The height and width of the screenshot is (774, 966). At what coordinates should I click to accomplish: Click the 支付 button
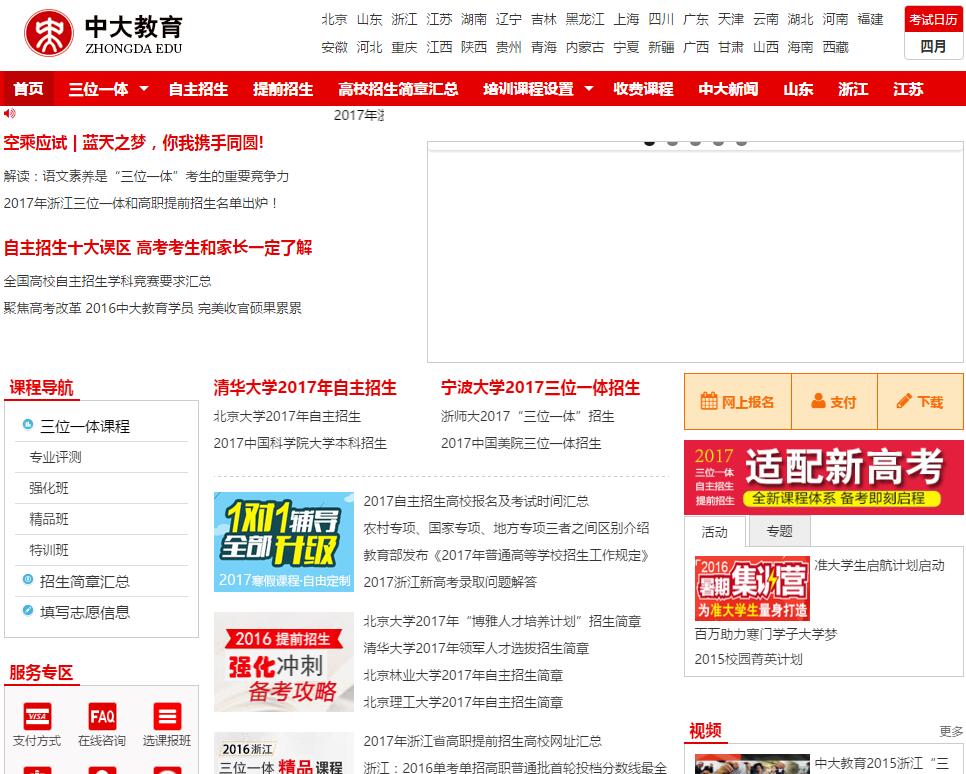(x=834, y=402)
